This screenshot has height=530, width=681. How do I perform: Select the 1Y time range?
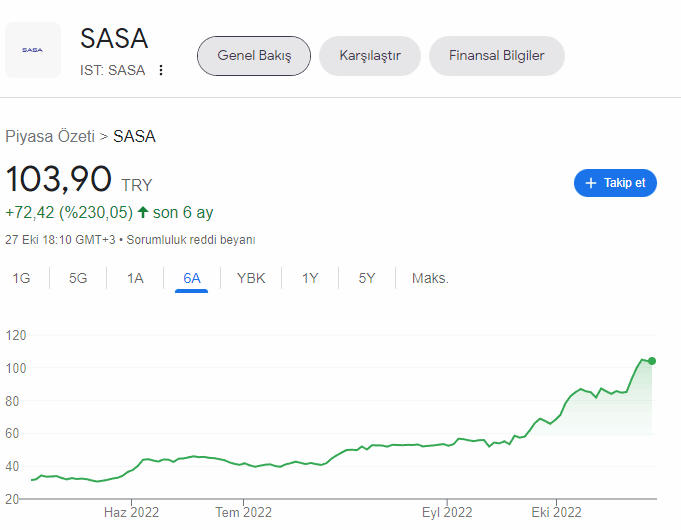310,278
